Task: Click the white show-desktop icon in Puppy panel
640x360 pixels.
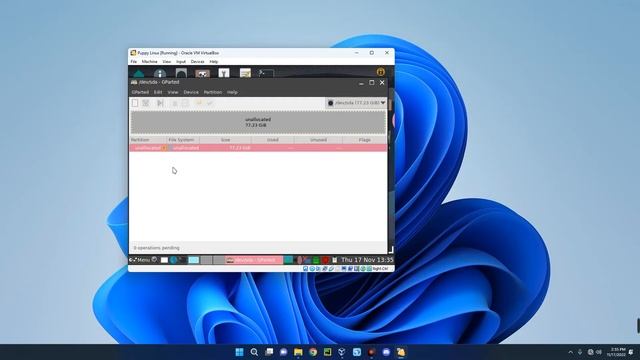Action: [164, 260]
